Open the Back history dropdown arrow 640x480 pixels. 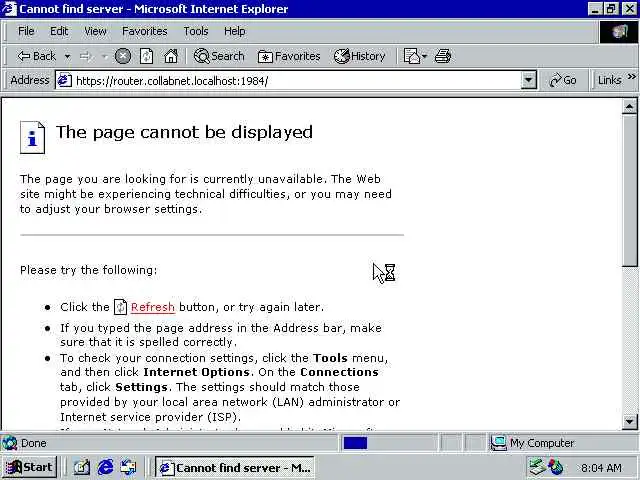(x=67, y=56)
